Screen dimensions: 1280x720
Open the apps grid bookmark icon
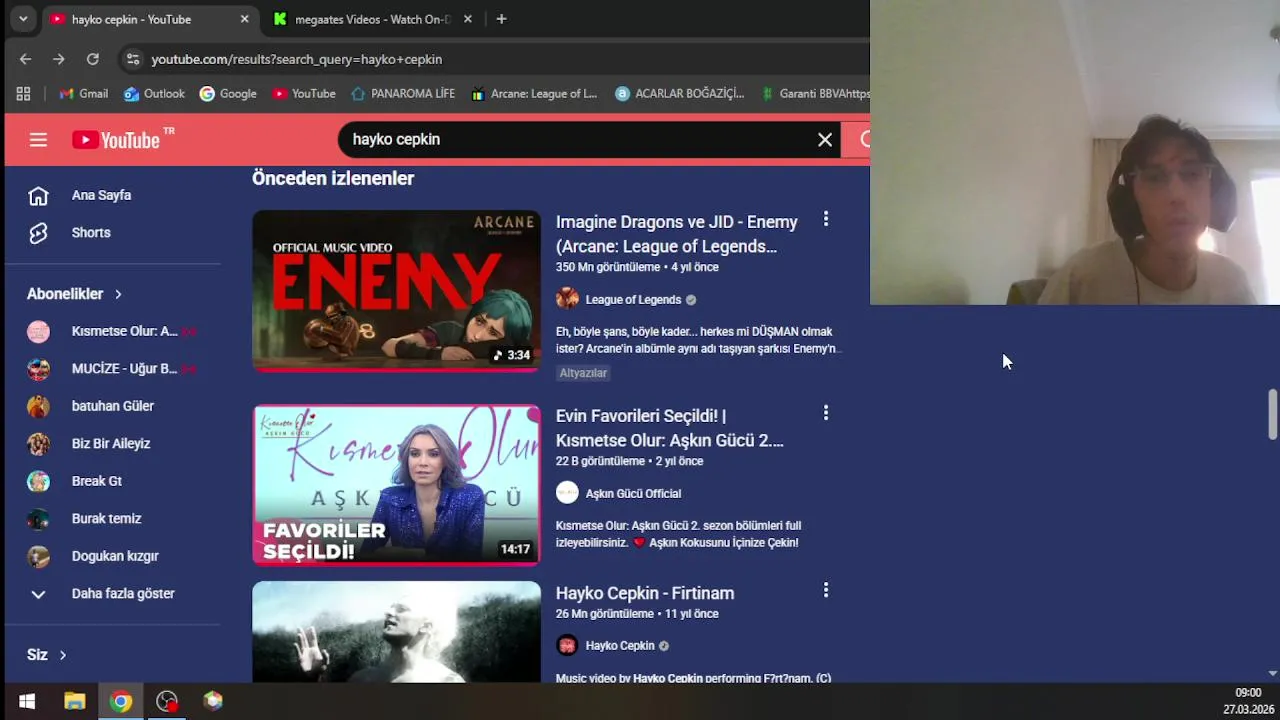23,94
